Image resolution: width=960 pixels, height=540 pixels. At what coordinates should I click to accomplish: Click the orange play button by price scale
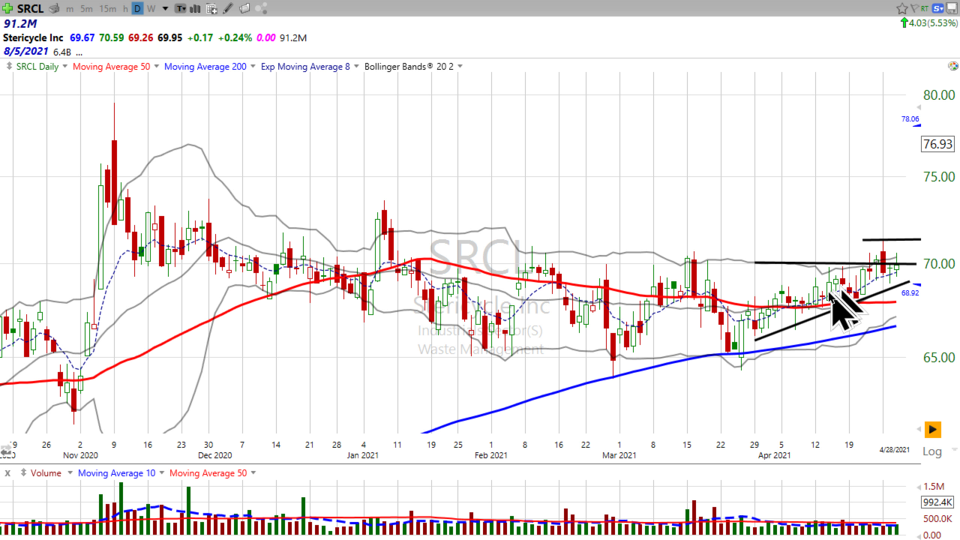pyautogui.click(x=932, y=430)
